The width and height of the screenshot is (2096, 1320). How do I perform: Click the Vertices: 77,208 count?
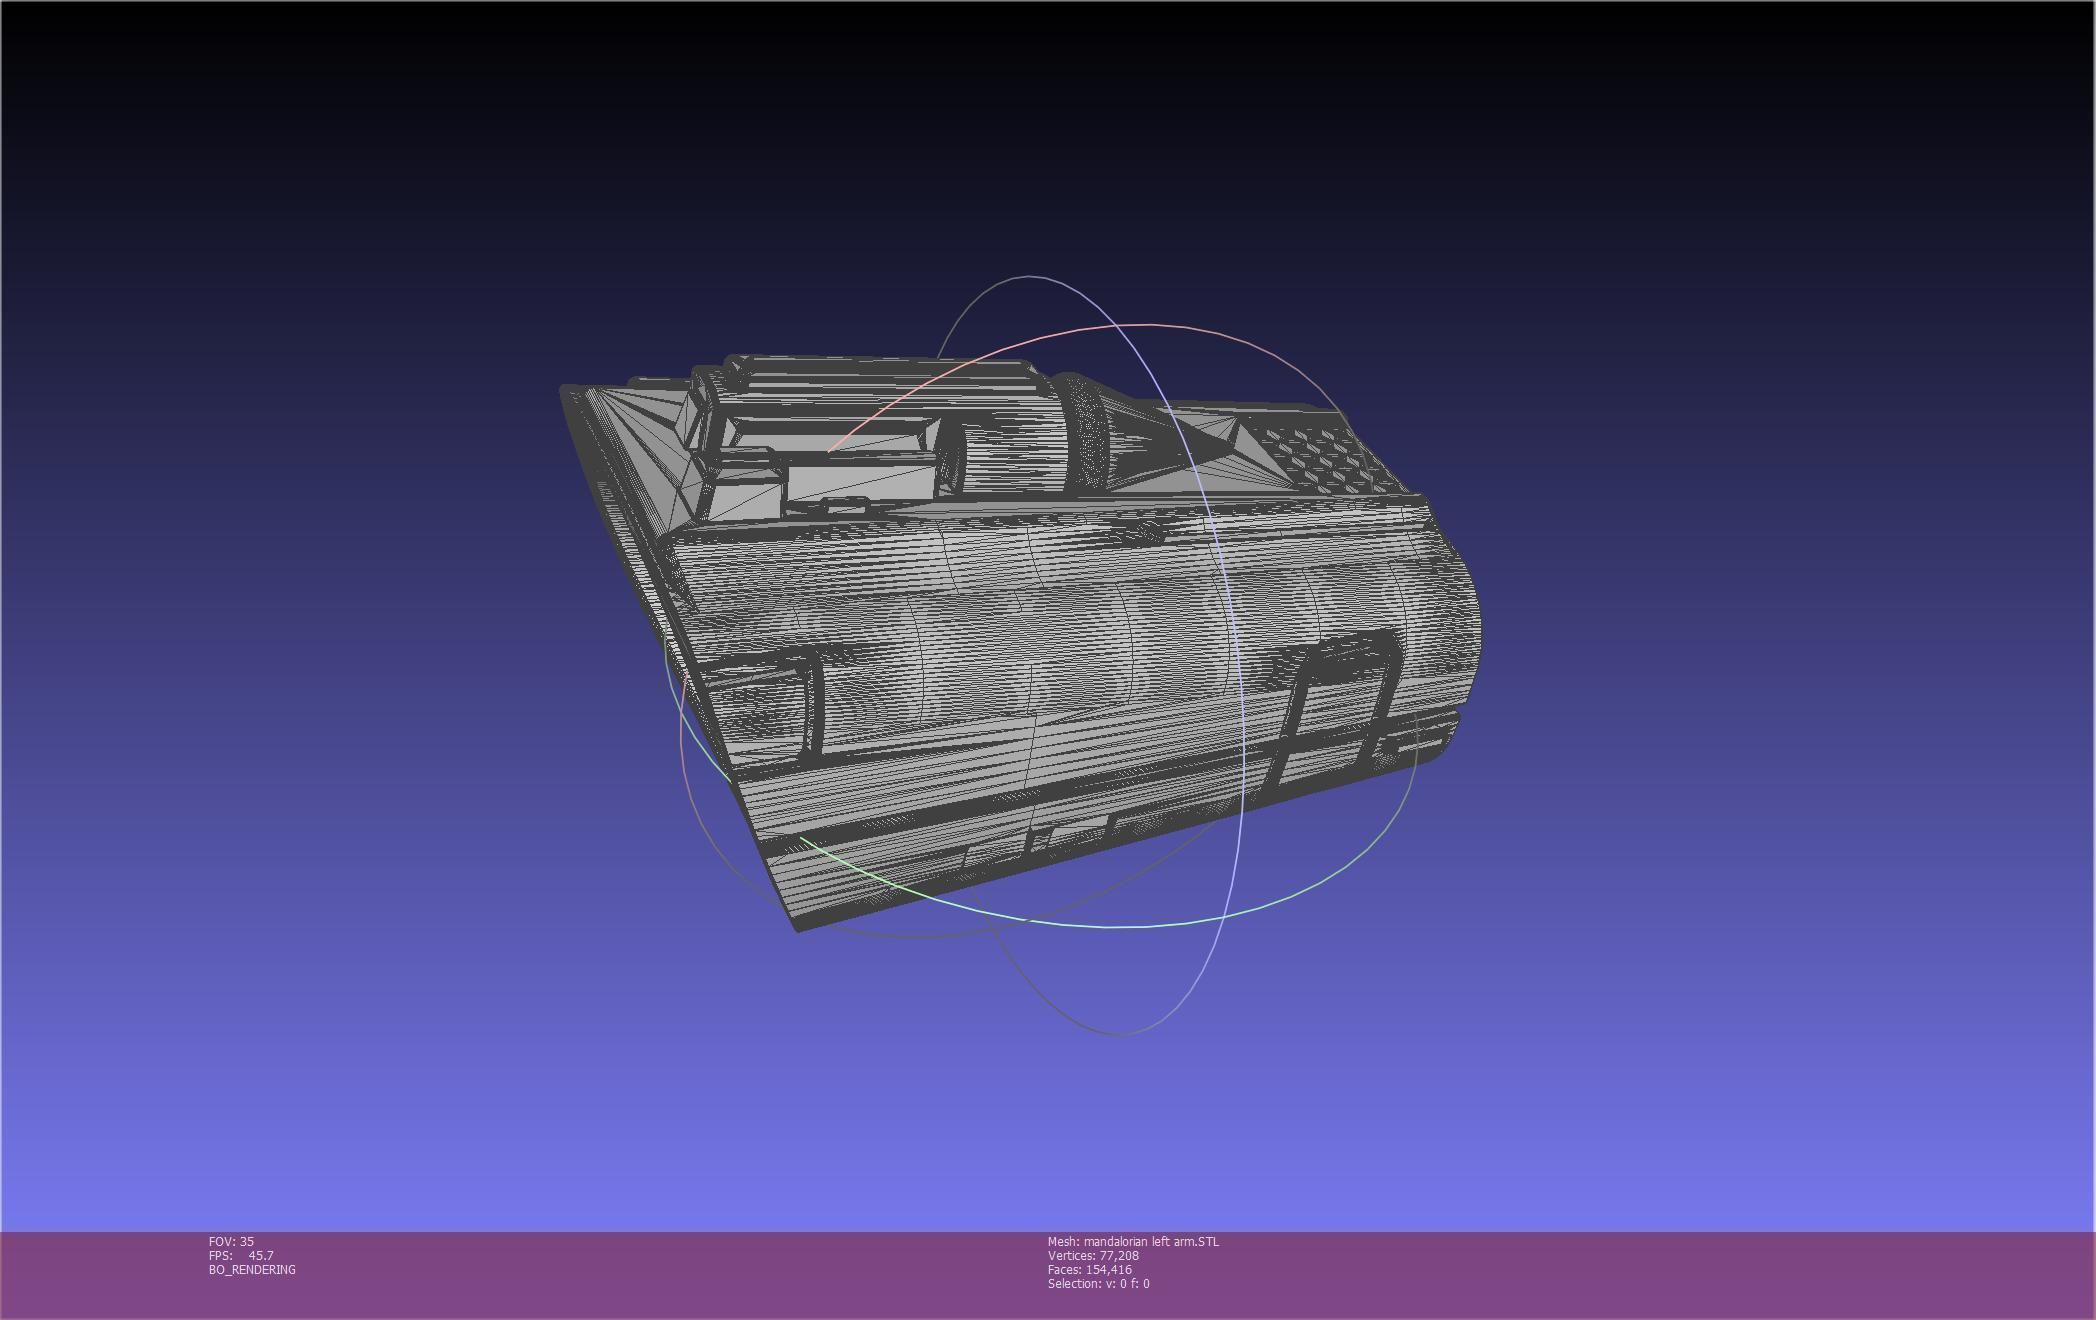pyautogui.click(x=1093, y=1255)
